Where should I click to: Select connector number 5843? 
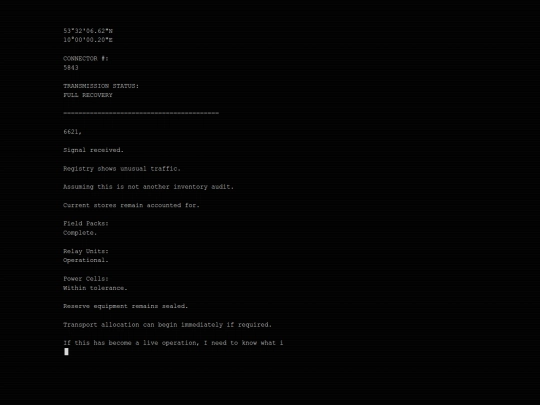[71, 68]
